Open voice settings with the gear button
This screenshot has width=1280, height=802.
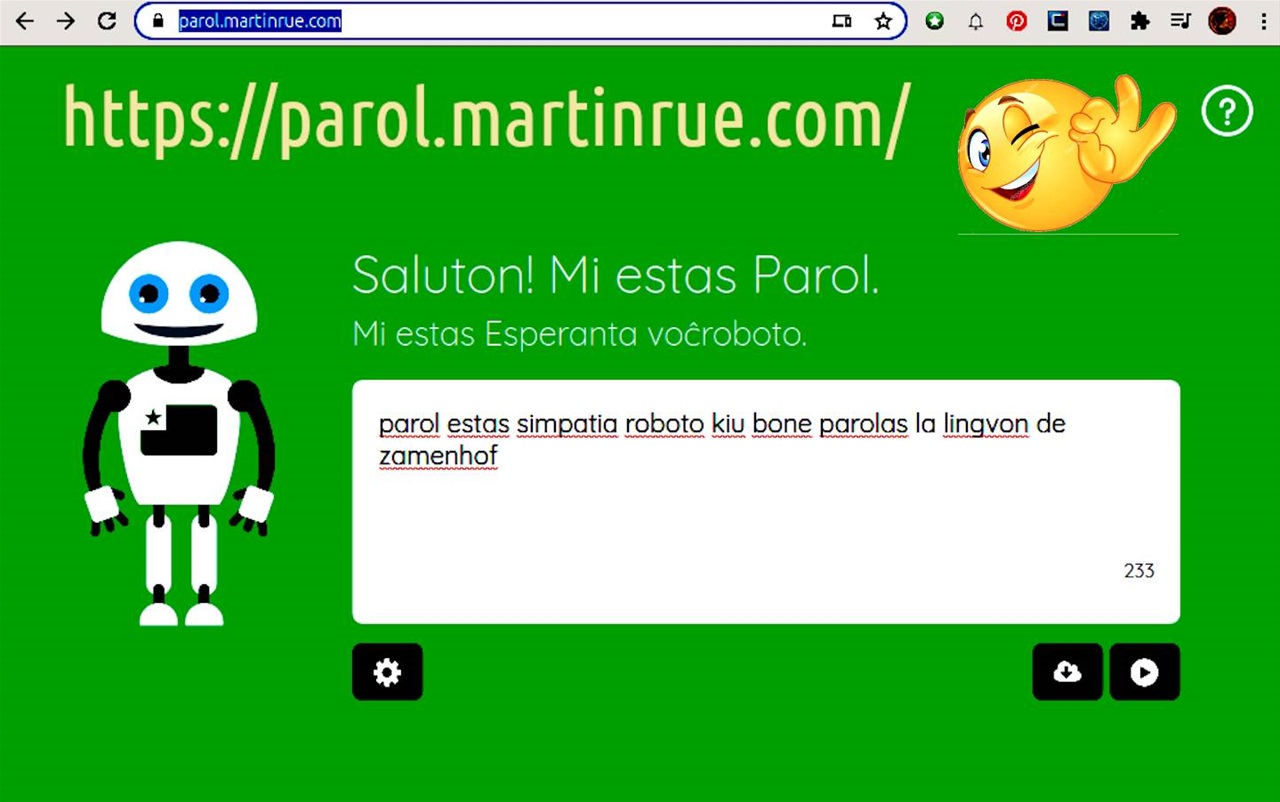[x=387, y=672]
